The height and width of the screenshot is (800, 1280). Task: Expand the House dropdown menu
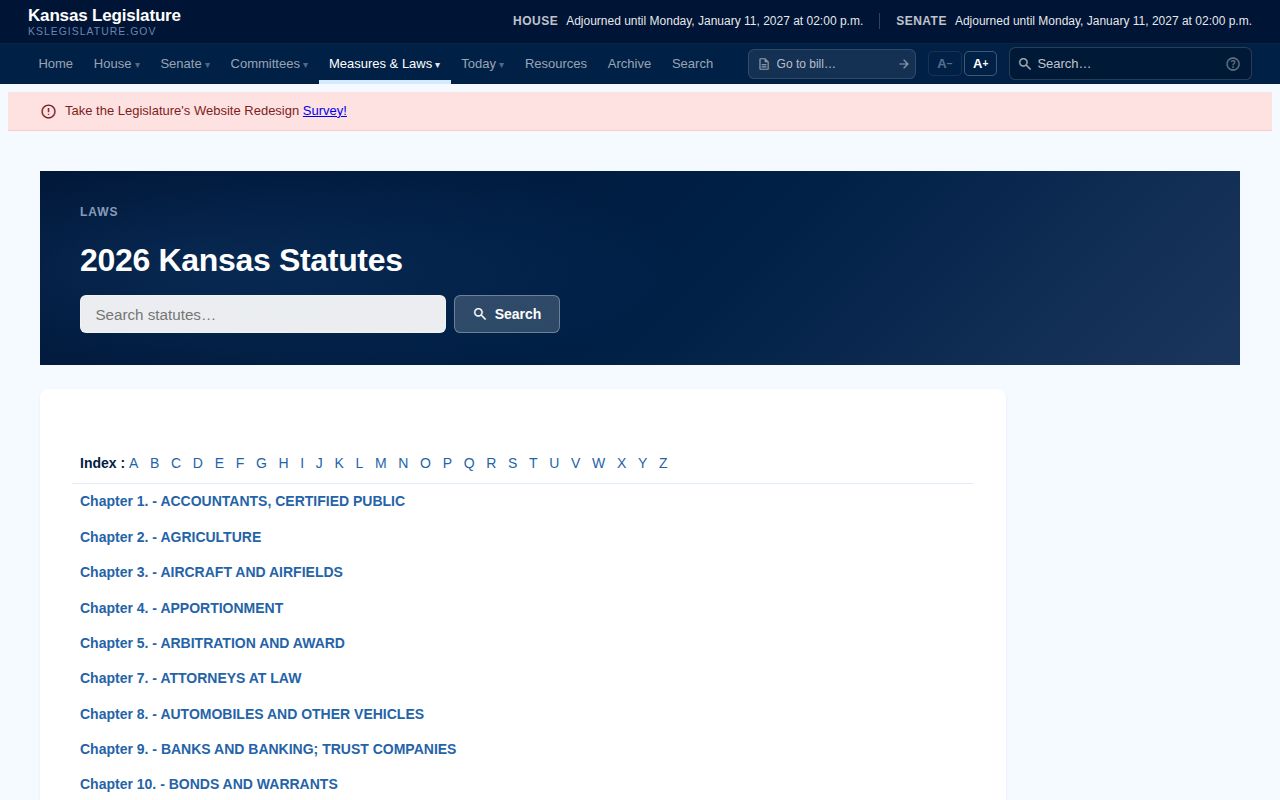pos(117,64)
